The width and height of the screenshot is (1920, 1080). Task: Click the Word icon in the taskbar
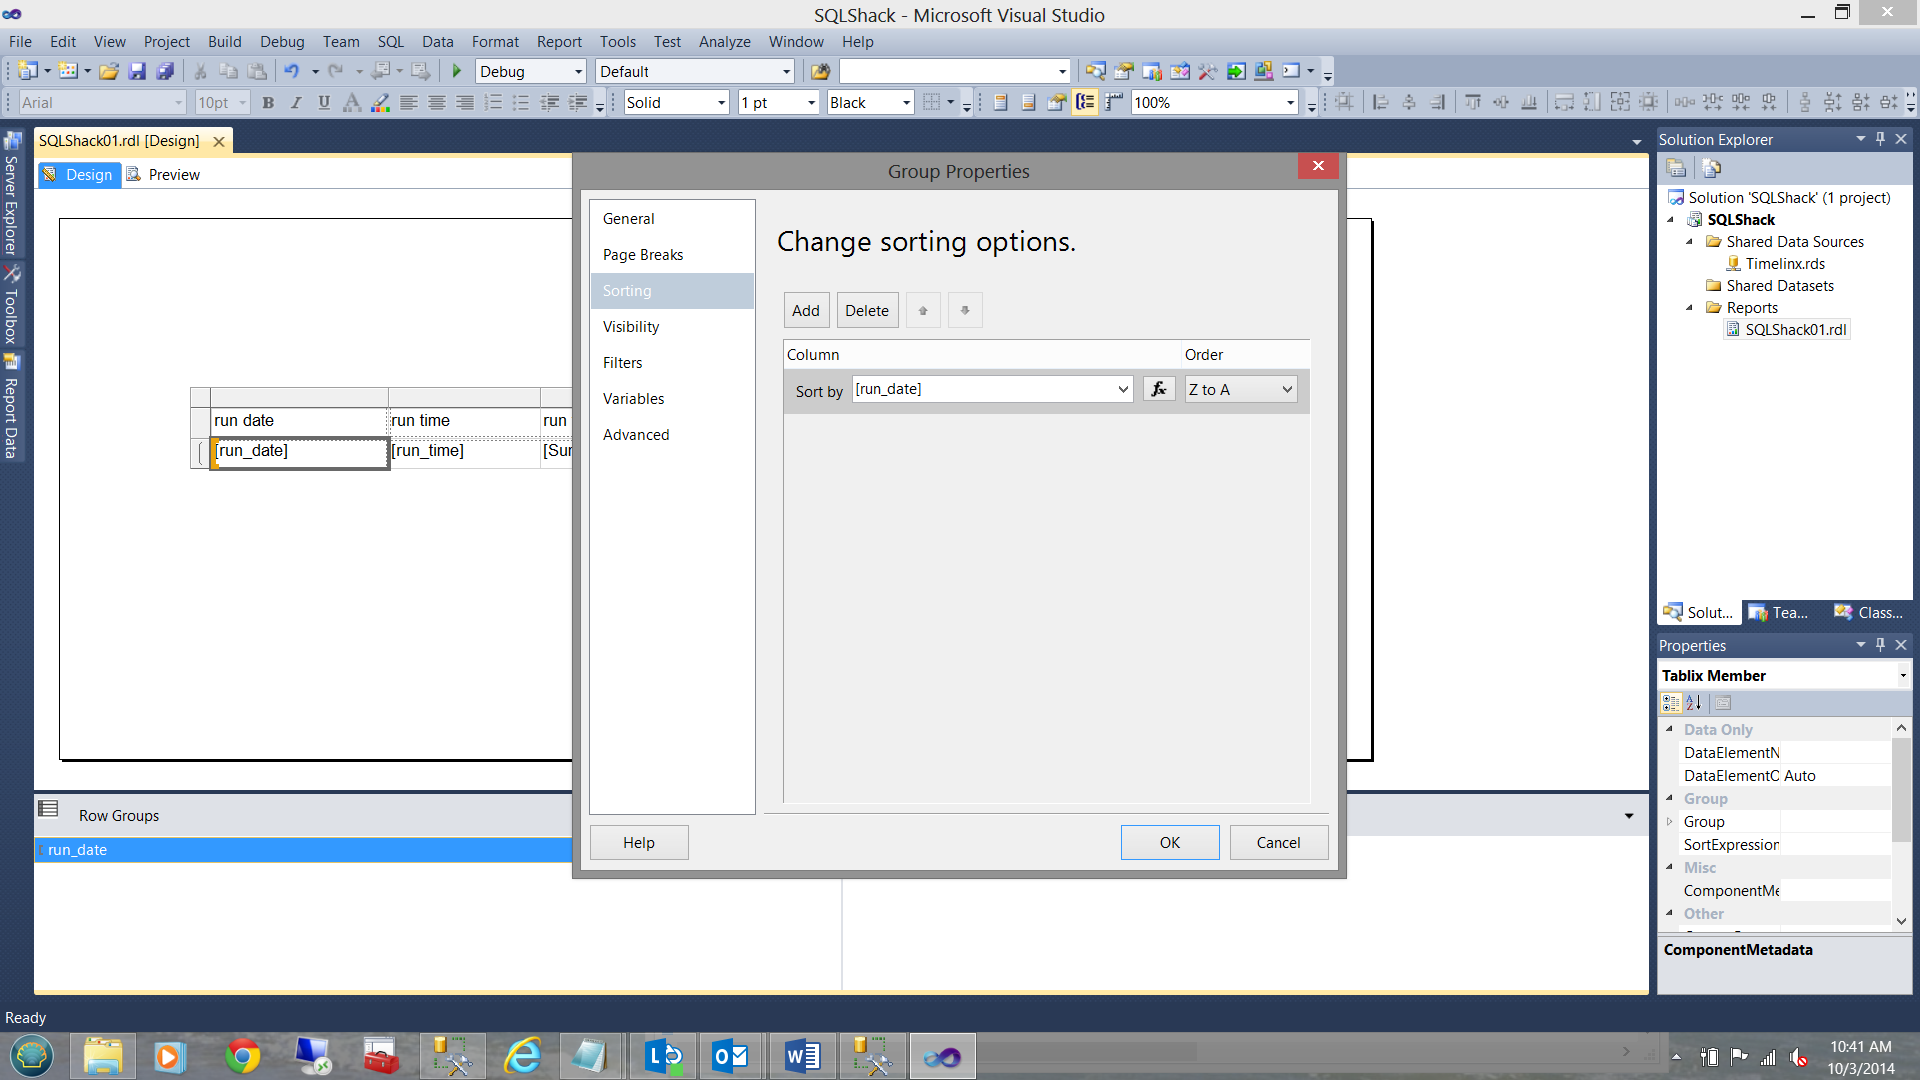pyautogui.click(x=802, y=1056)
